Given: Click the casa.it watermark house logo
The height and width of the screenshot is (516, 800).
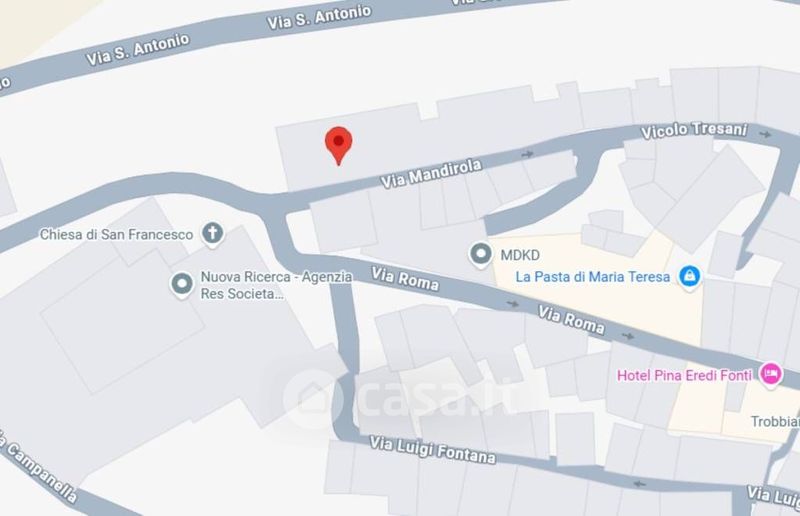Looking at the screenshot, I should (x=312, y=399).
